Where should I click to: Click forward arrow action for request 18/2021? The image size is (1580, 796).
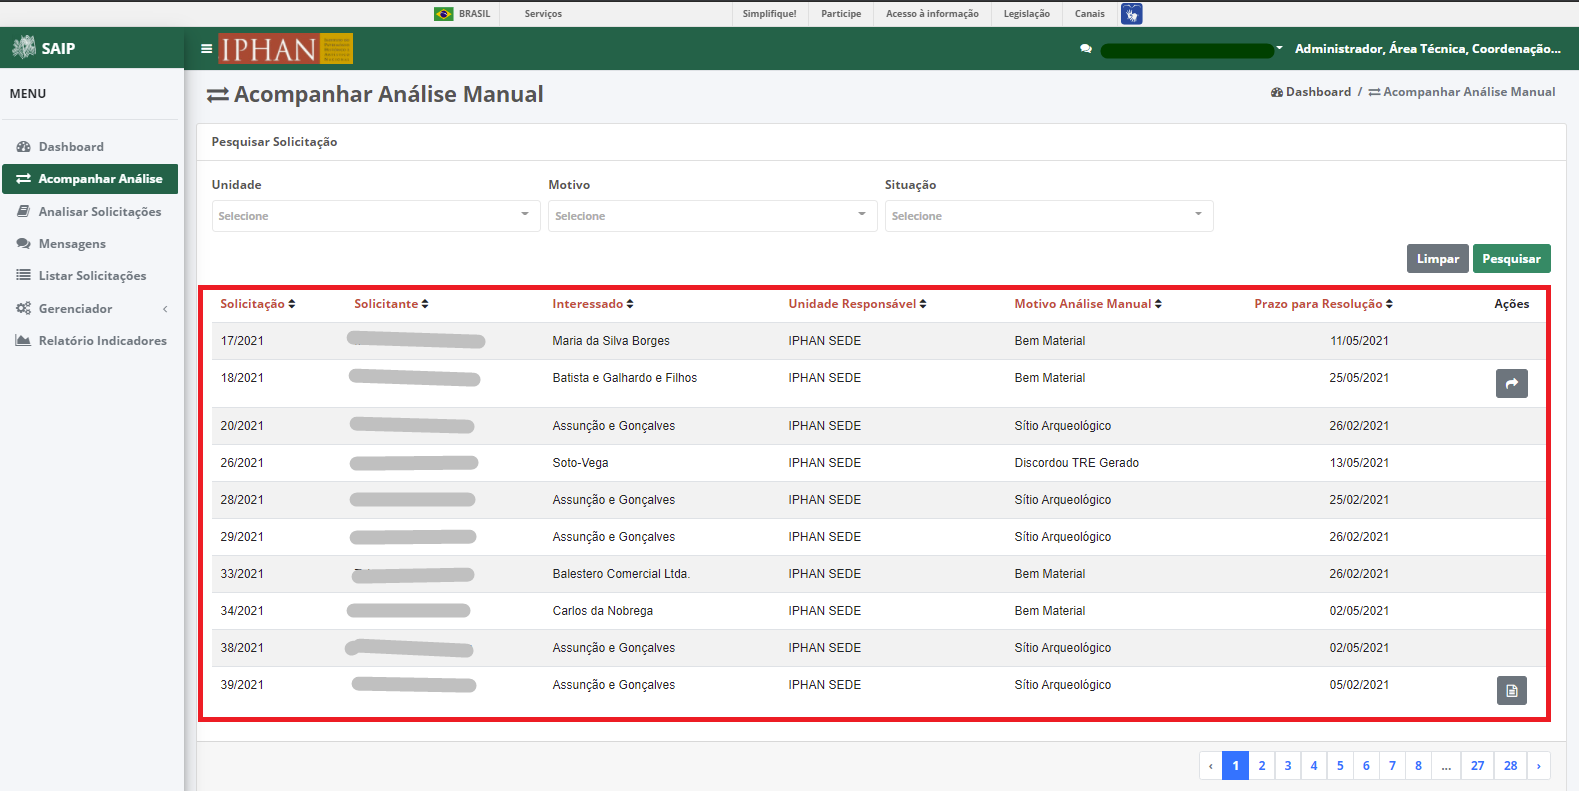click(1511, 383)
